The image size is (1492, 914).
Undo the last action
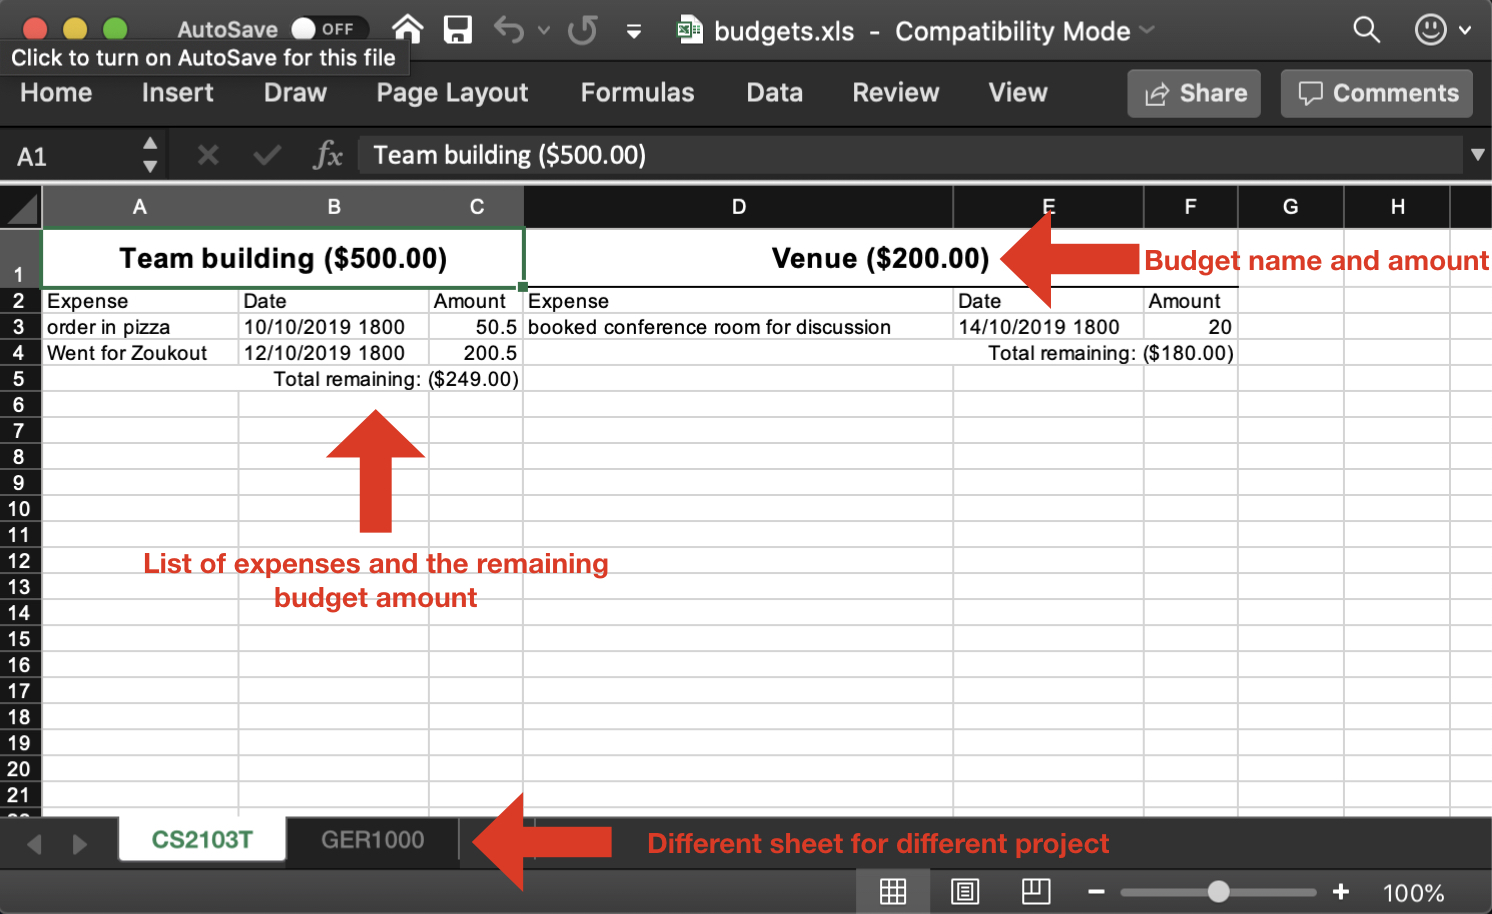pos(508,30)
